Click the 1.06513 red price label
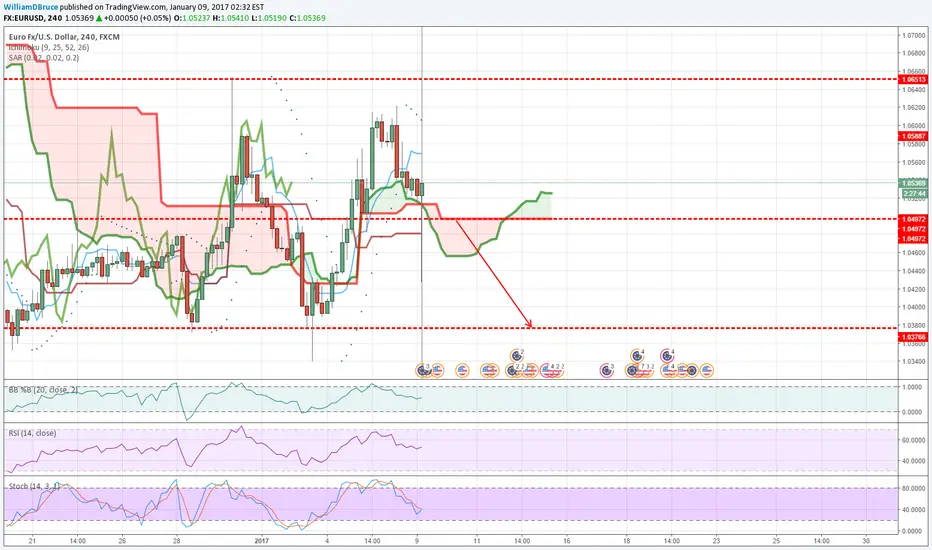The image size is (932, 550). (914, 79)
